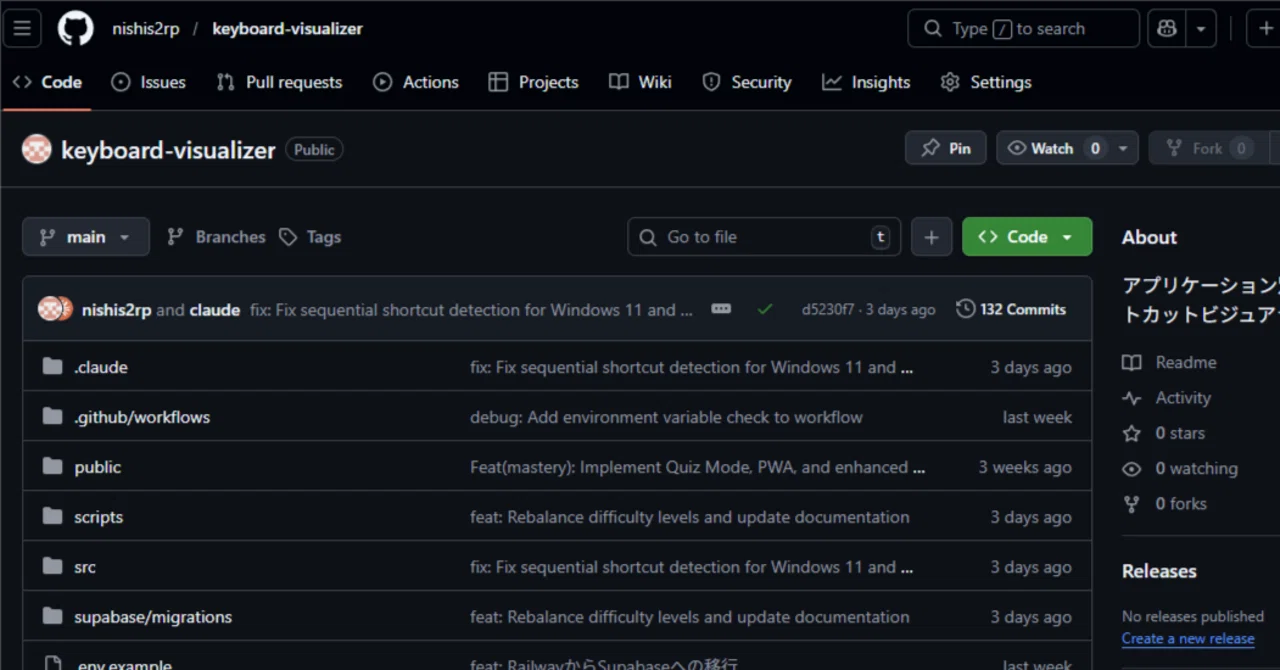Viewport: 1280px width, 670px height.
Task: Open the Security tab
Action: click(746, 82)
